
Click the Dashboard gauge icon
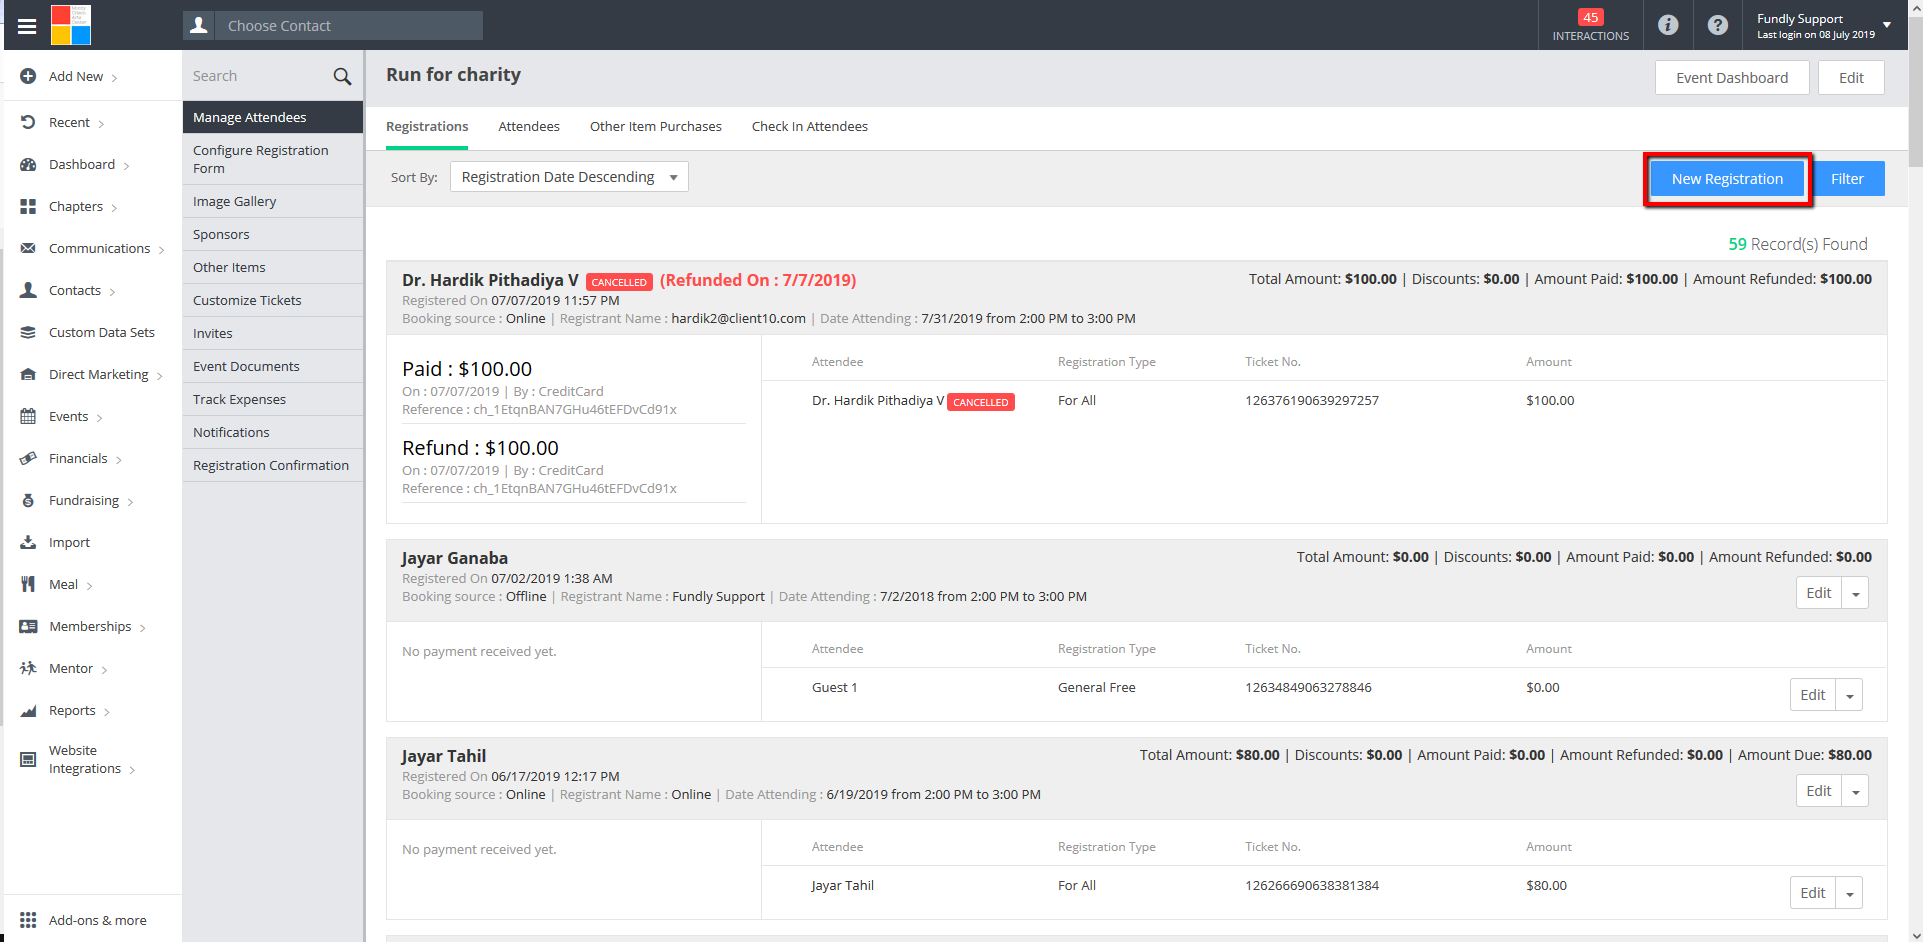click(28, 164)
